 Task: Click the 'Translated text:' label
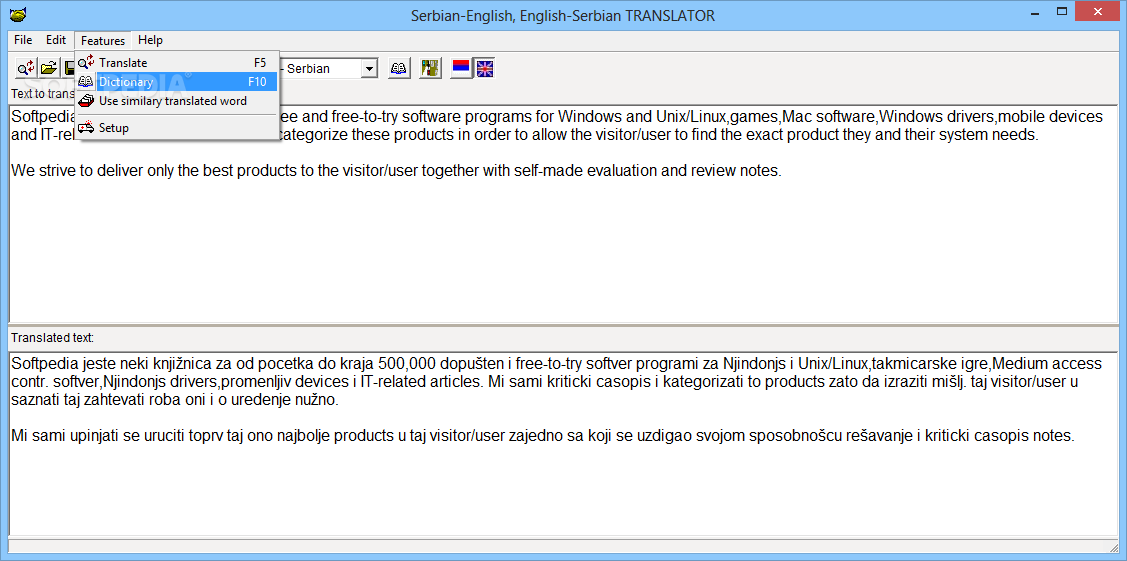[52, 337]
